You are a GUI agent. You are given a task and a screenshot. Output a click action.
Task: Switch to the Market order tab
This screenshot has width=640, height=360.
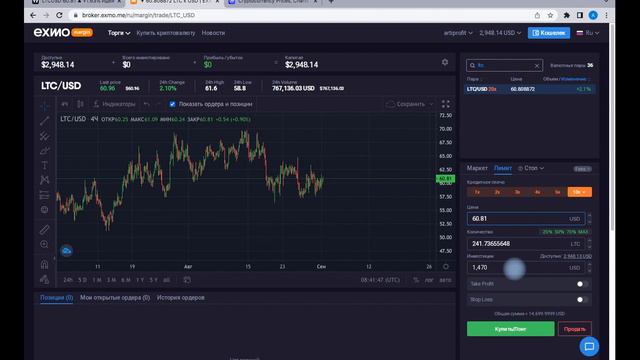(x=477, y=168)
